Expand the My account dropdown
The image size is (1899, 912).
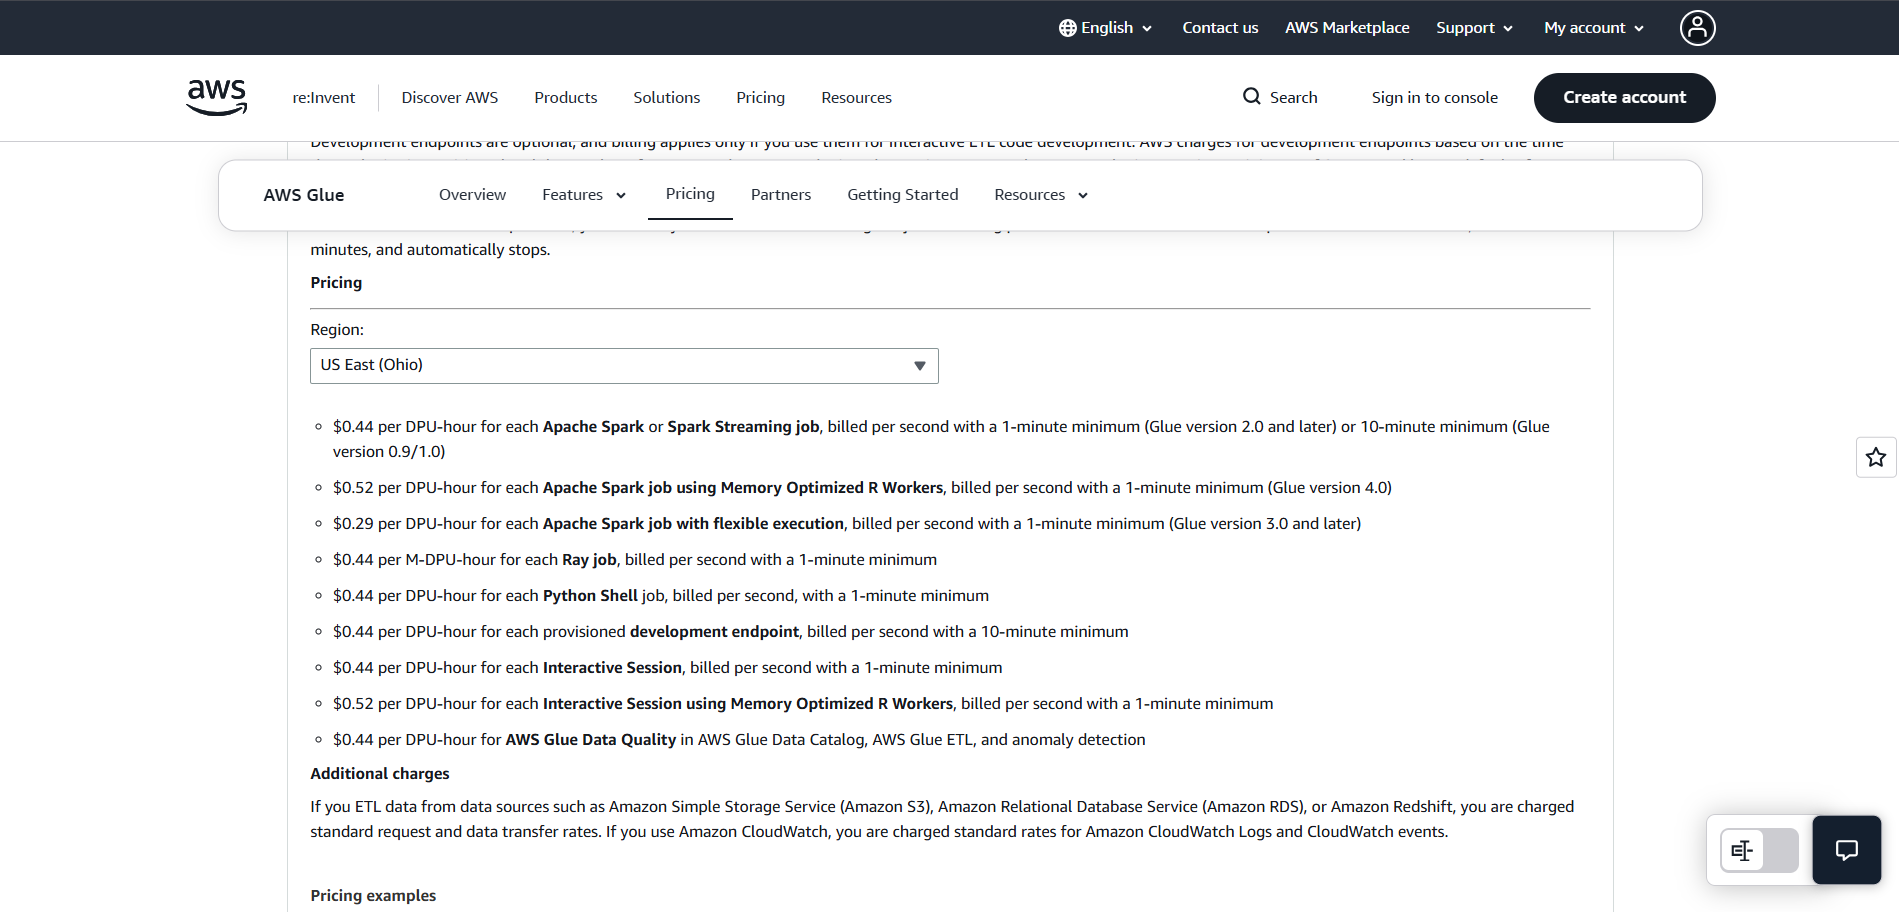pos(1594,28)
